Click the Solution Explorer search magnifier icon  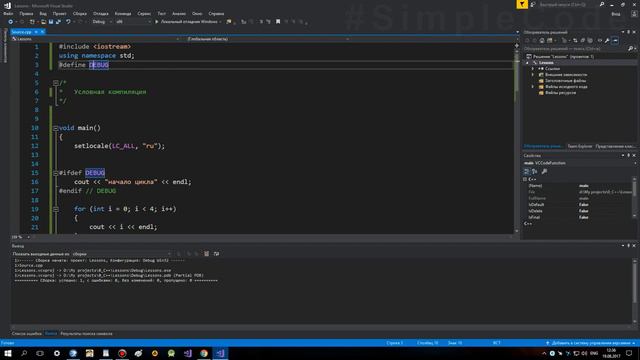point(630,49)
